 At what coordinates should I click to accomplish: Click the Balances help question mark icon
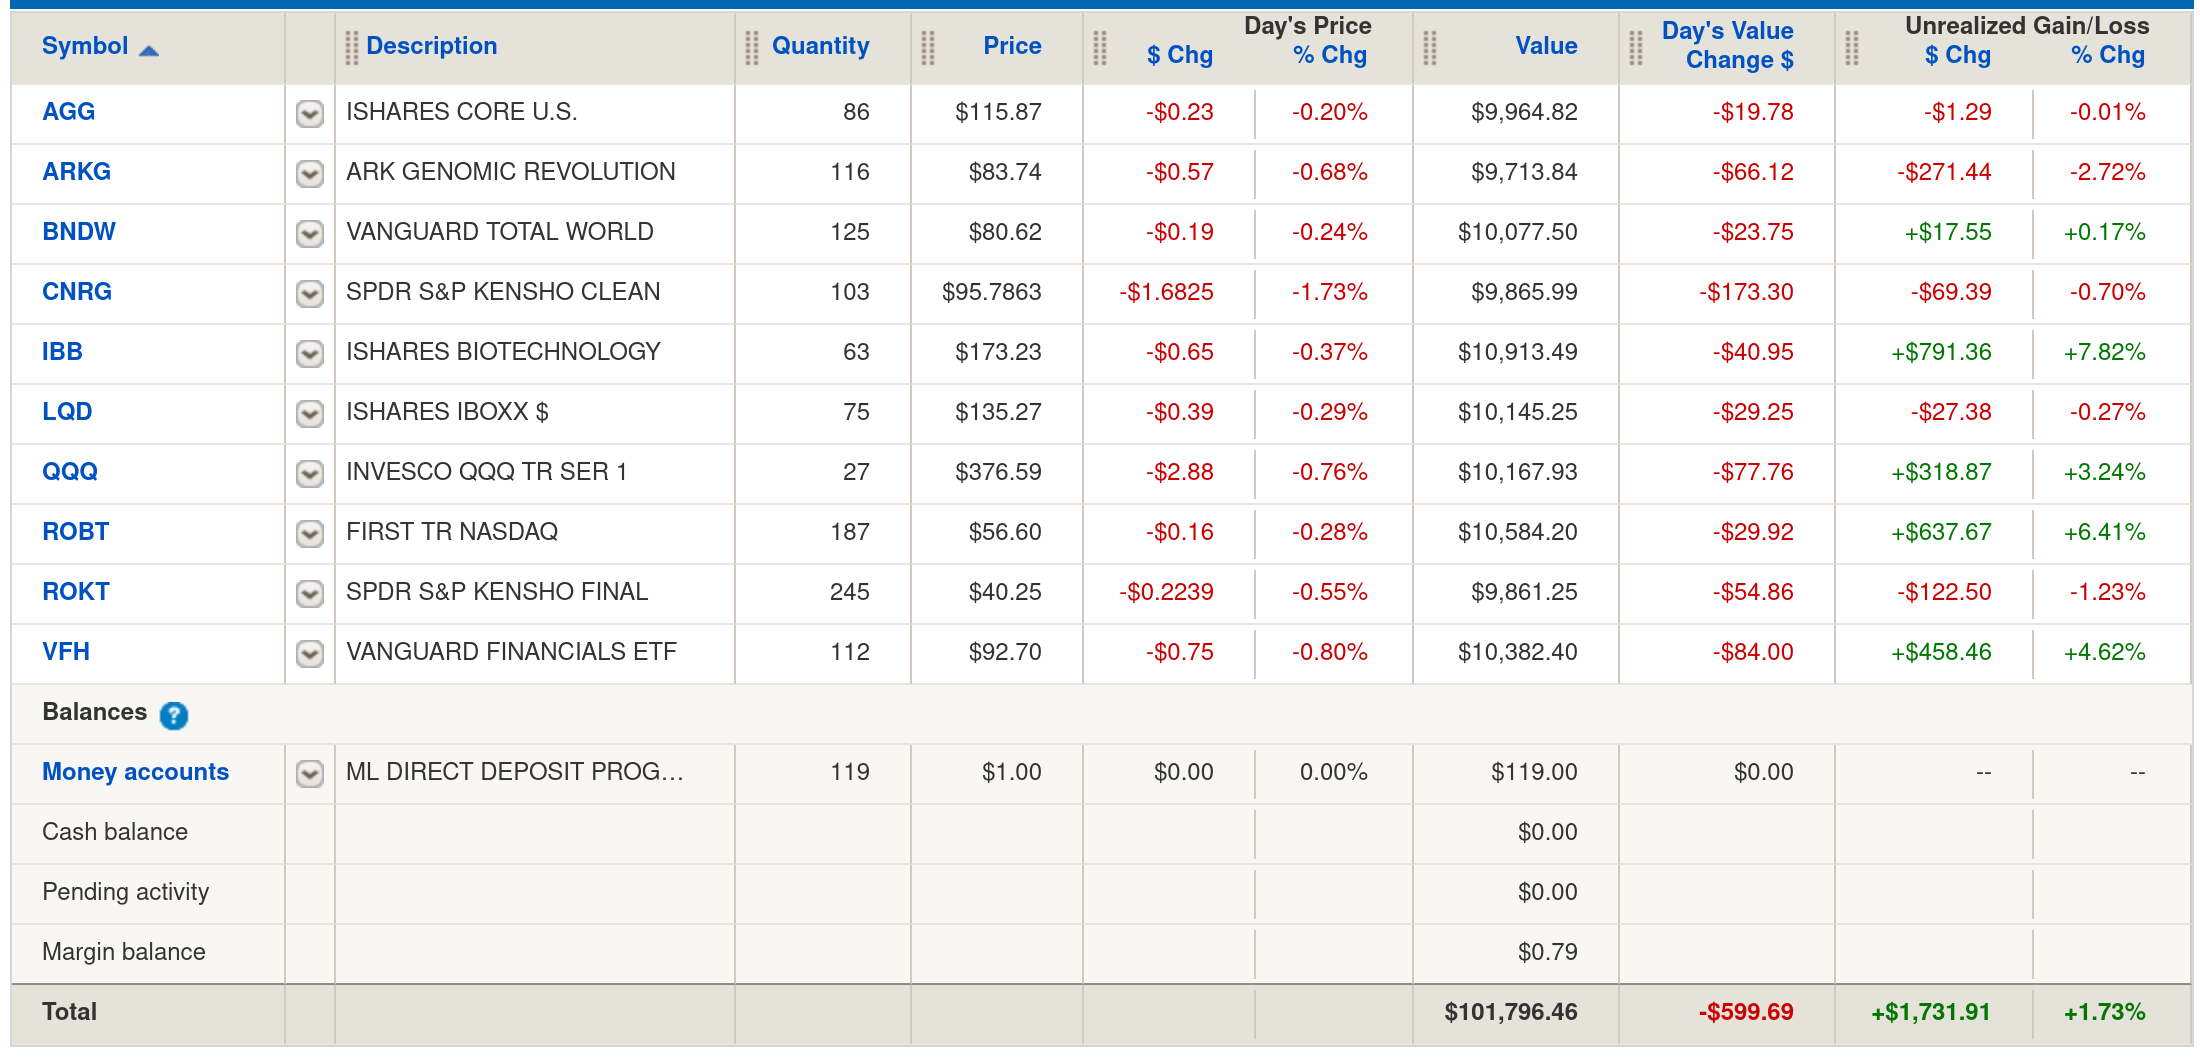173,715
